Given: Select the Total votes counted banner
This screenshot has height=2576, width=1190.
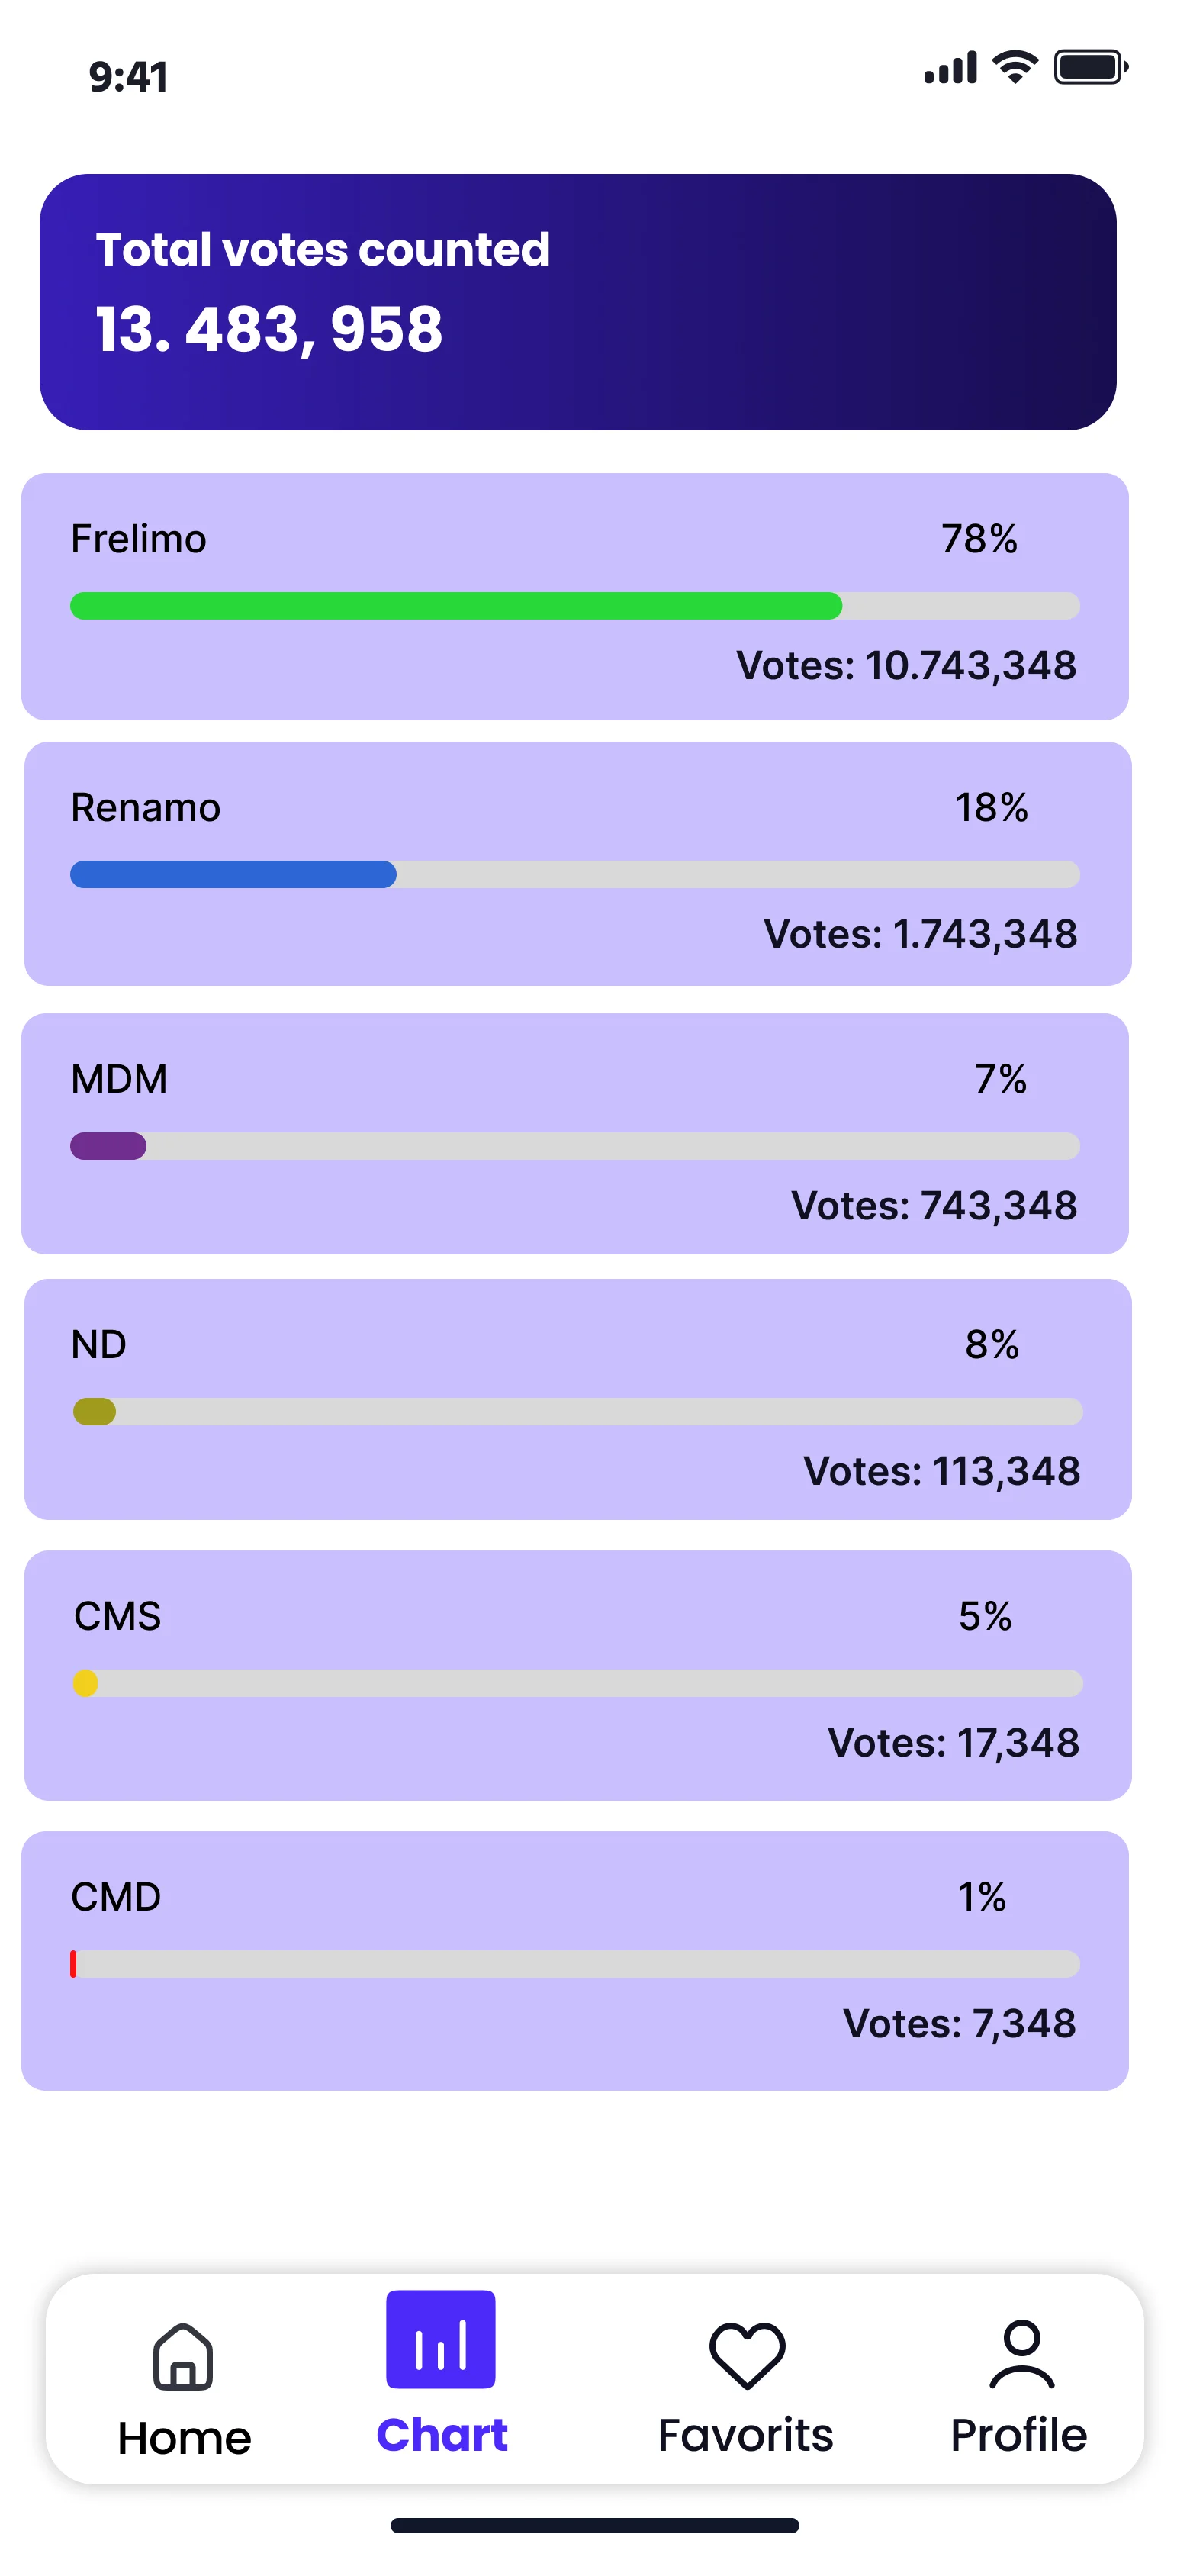Looking at the screenshot, I should (x=578, y=302).
